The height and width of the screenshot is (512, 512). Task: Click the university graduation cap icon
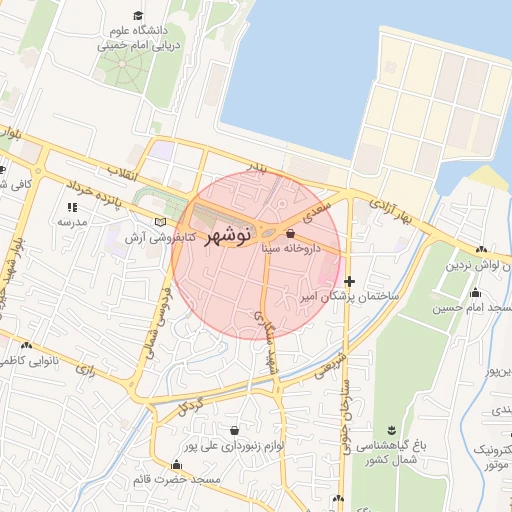coord(138,16)
